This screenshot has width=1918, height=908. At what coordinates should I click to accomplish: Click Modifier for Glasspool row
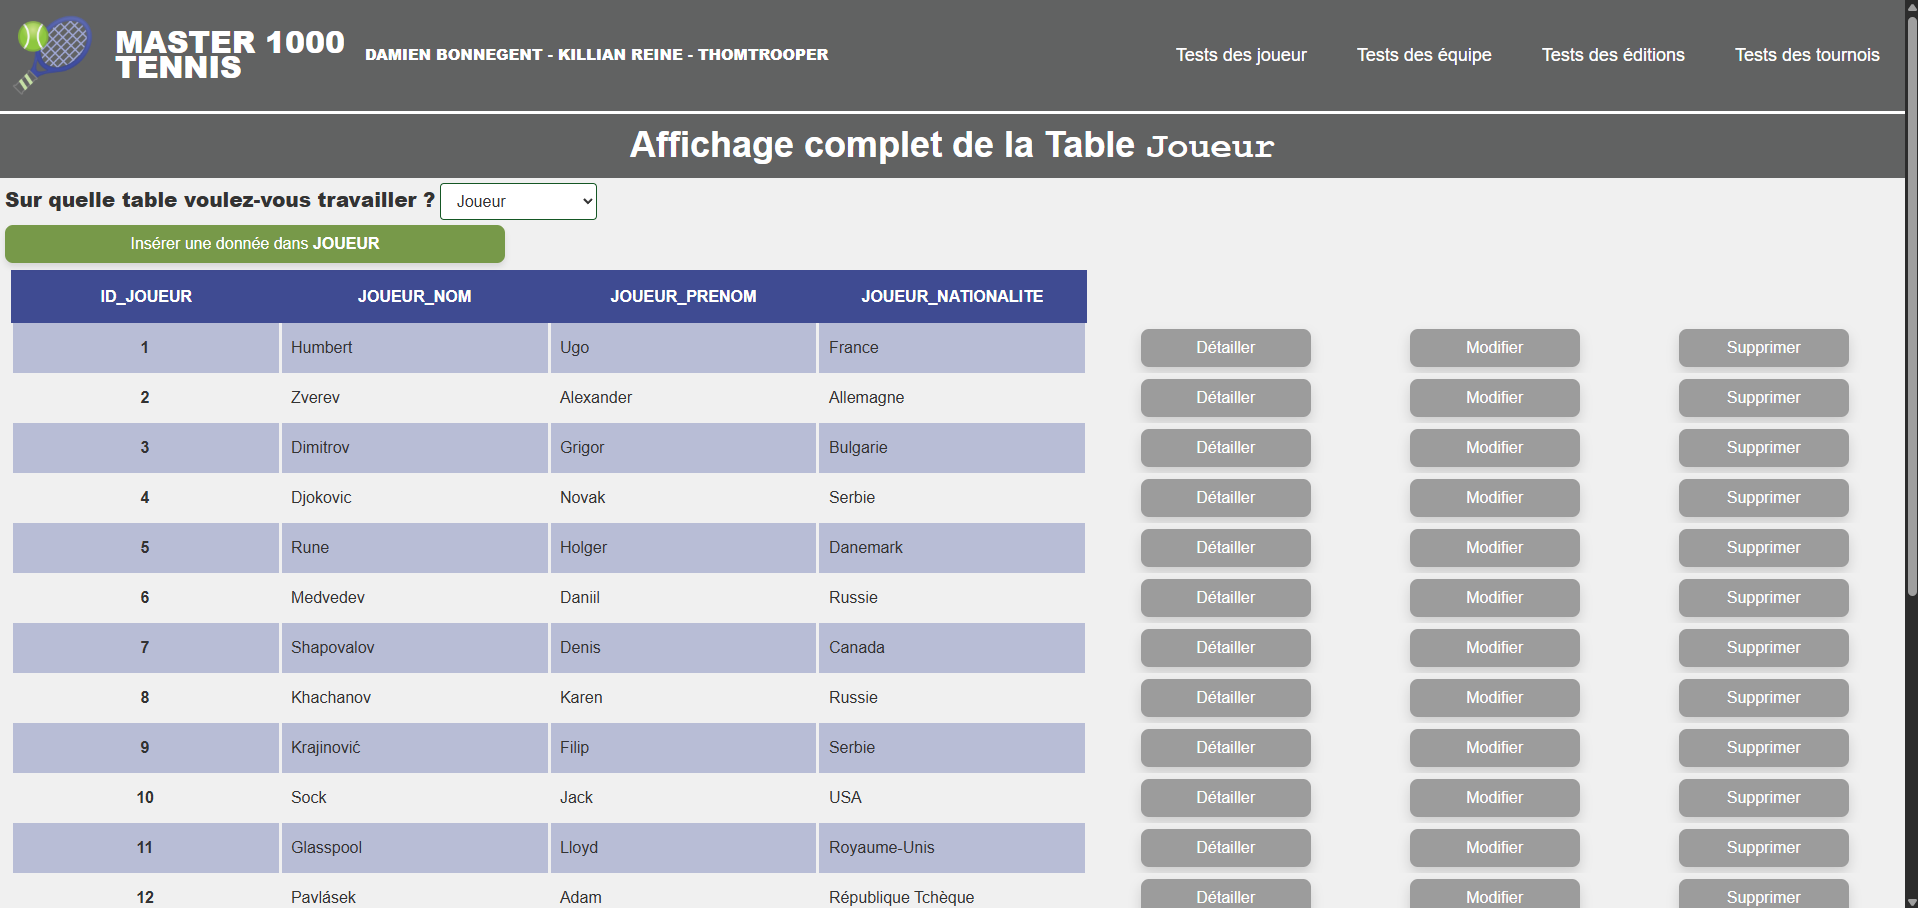point(1495,848)
